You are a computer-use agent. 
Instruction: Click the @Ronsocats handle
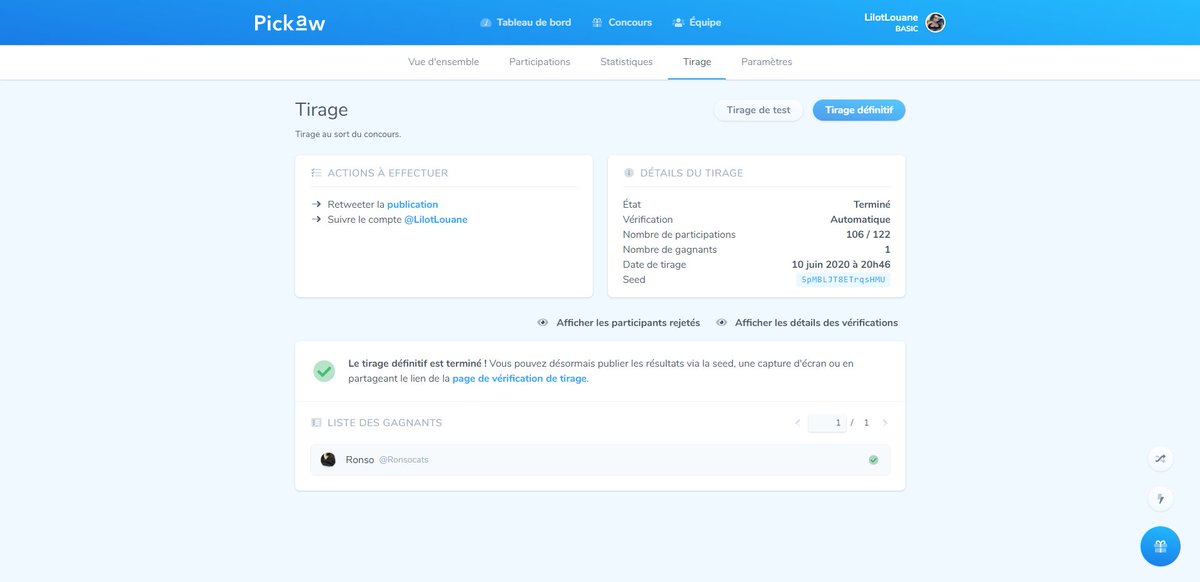tap(404, 460)
